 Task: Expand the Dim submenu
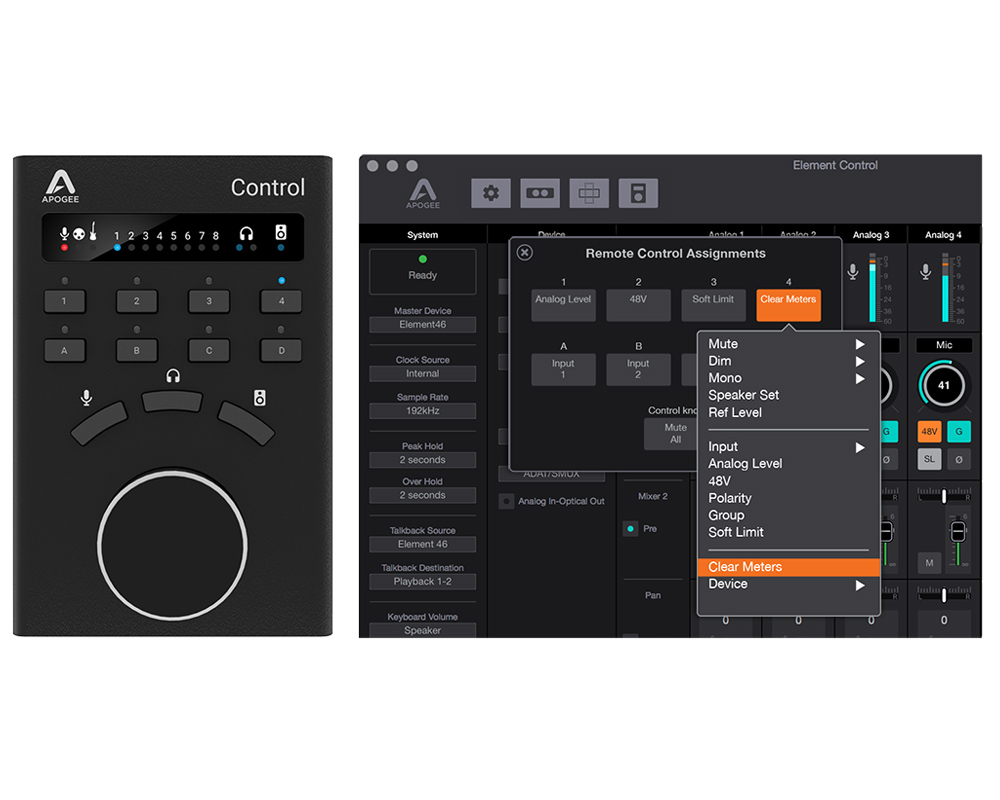click(x=788, y=361)
